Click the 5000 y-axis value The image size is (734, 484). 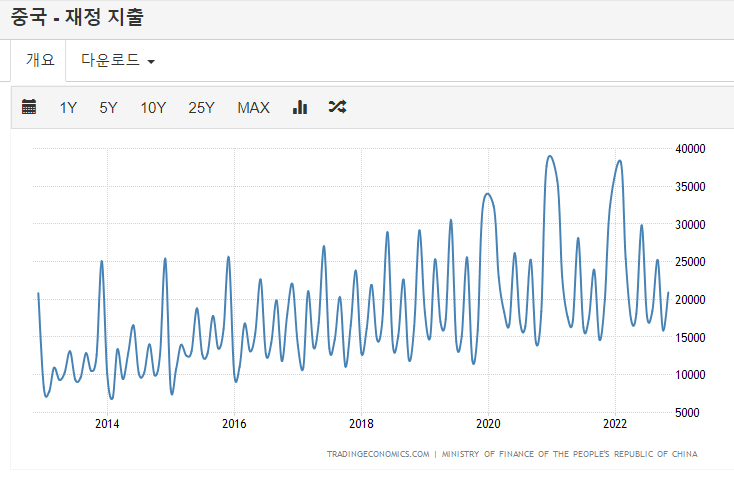pyautogui.click(x=687, y=412)
